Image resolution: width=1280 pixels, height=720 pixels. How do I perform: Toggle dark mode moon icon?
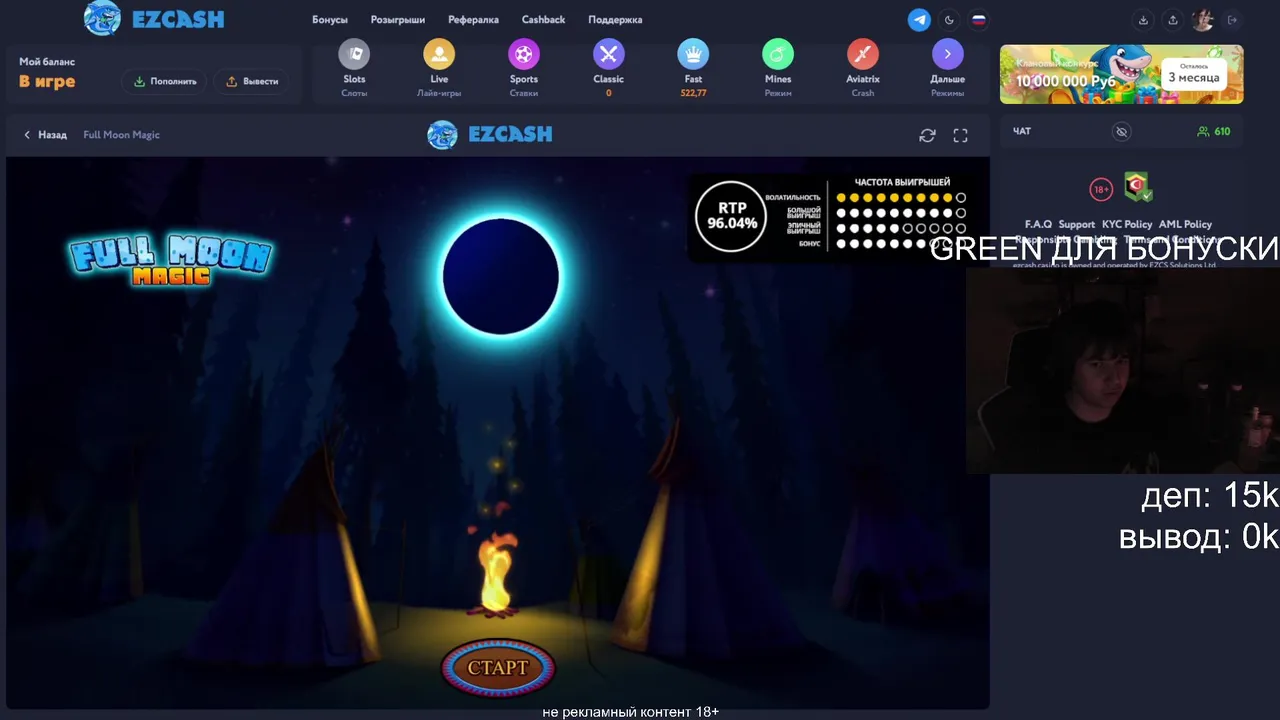(949, 20)
